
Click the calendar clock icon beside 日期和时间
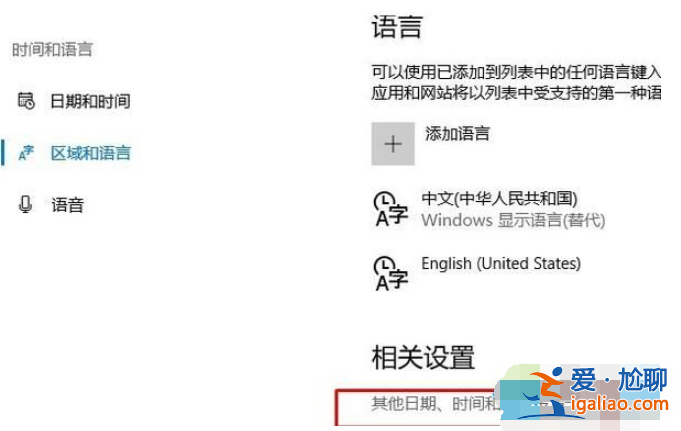(x=26, y=101)
